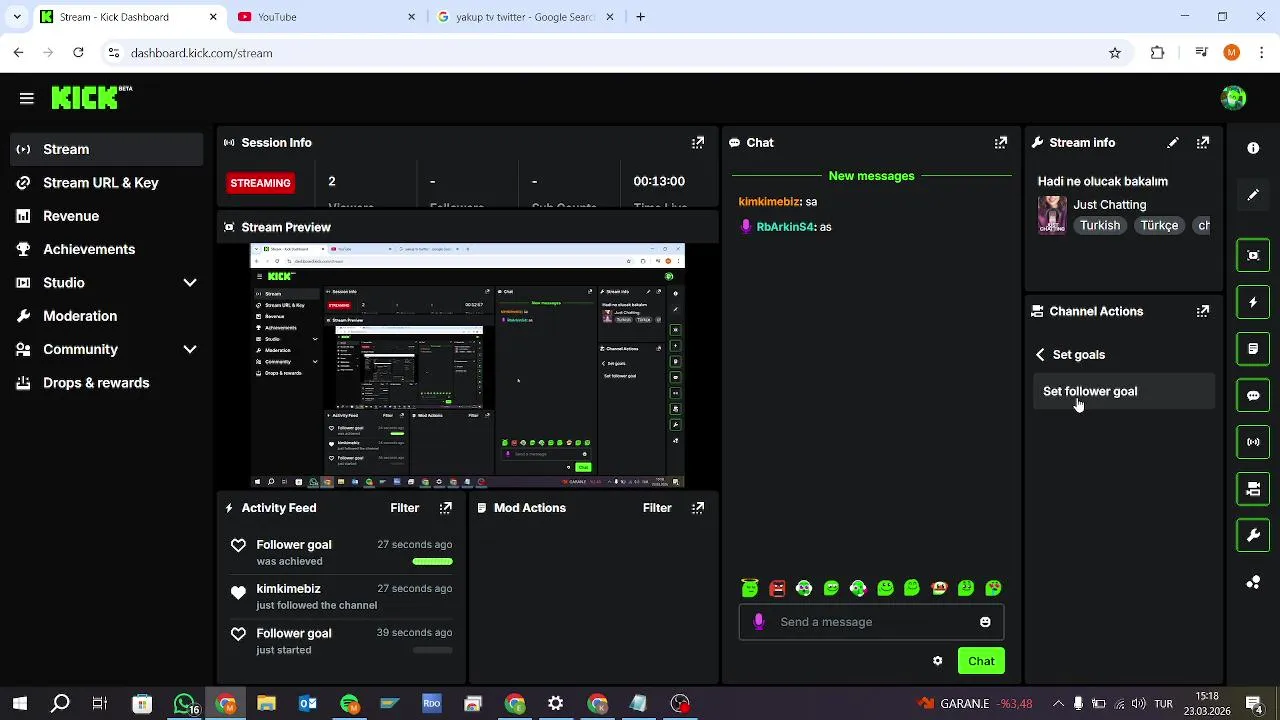
Task: Pop out the Stream info panel
Action: (x=1203, y=143)
